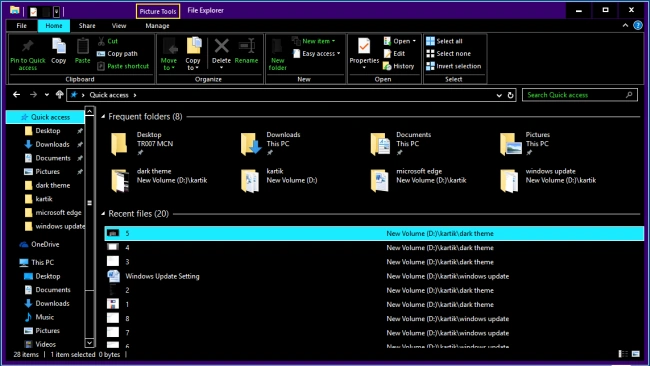Open kartik folder in navigation pane
Image resolution: width=650 pixels, height=366 pixels.
39,199
